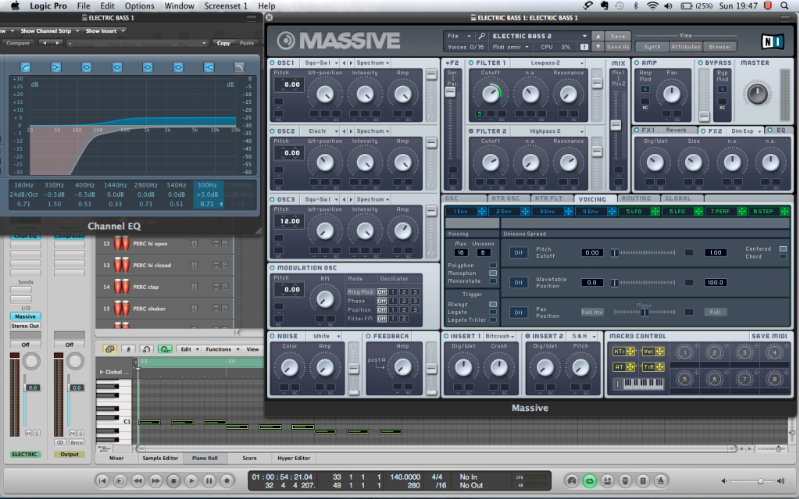The height and width of the screenshot is (499, 799).
Task: Click the stop transport button
Action: [174, 480]
